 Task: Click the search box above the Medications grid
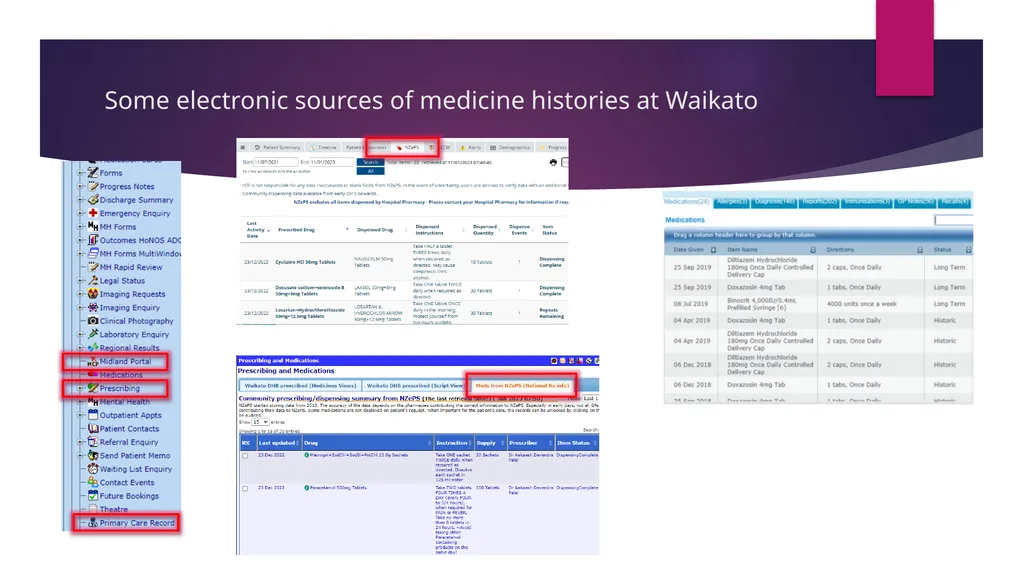point(953,220)
